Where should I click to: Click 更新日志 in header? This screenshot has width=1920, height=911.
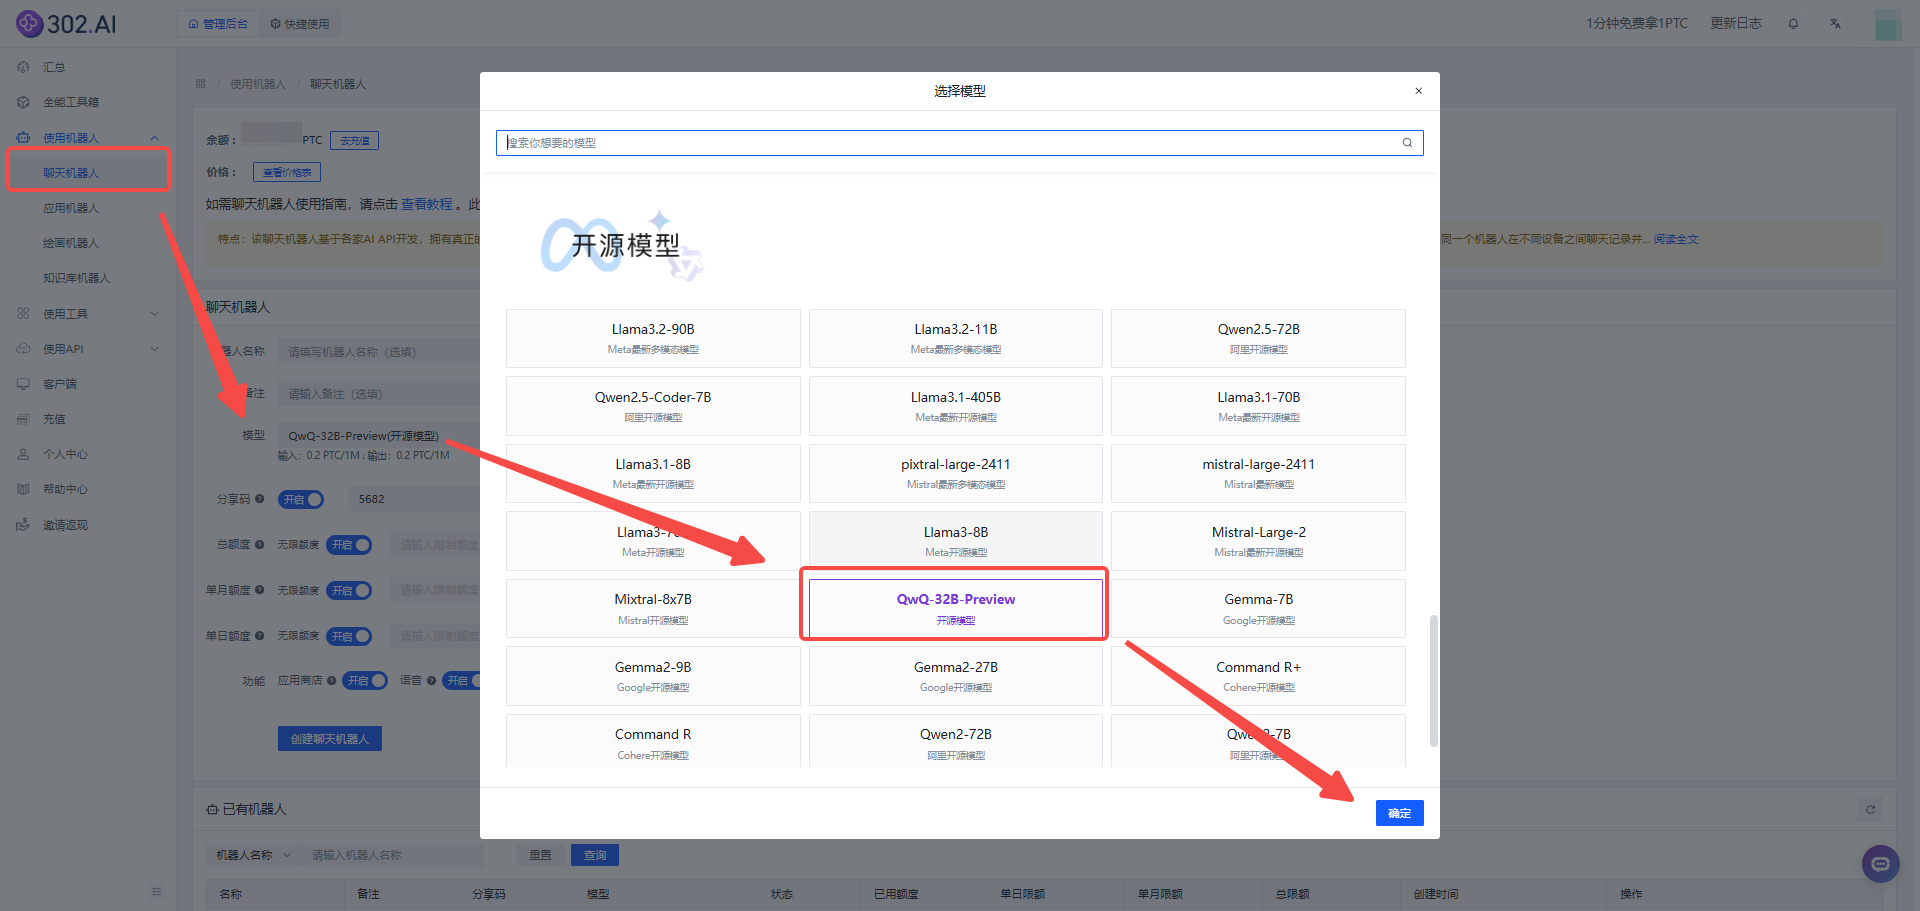pos(1736,23)
